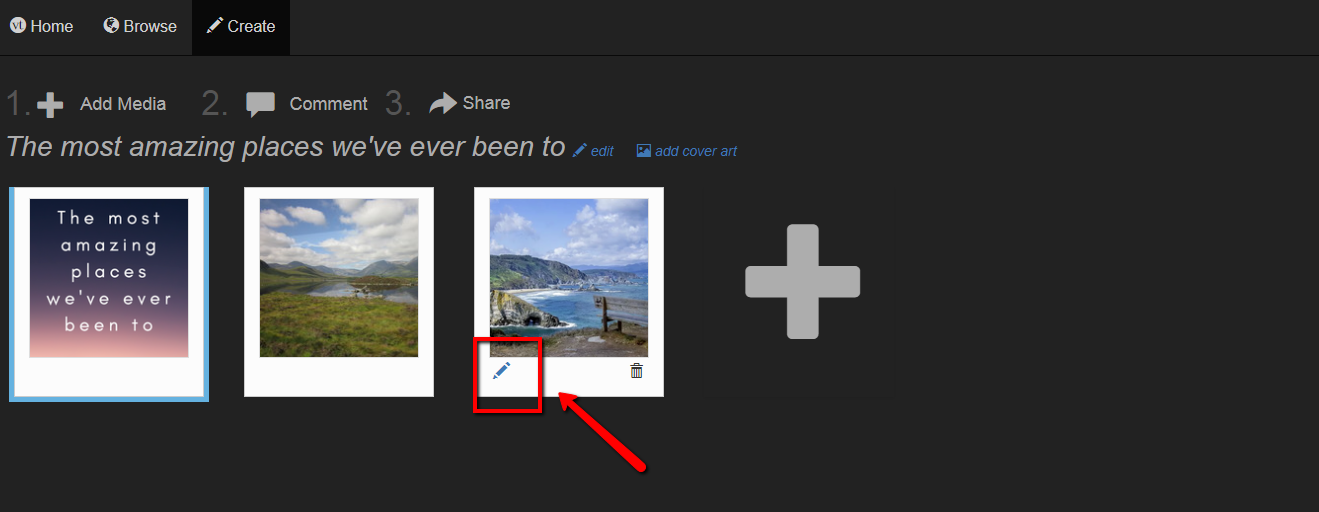This screenshot has width=1319, height=512.
Task: Click the Share arrow icon
Action: coord(443,103)
